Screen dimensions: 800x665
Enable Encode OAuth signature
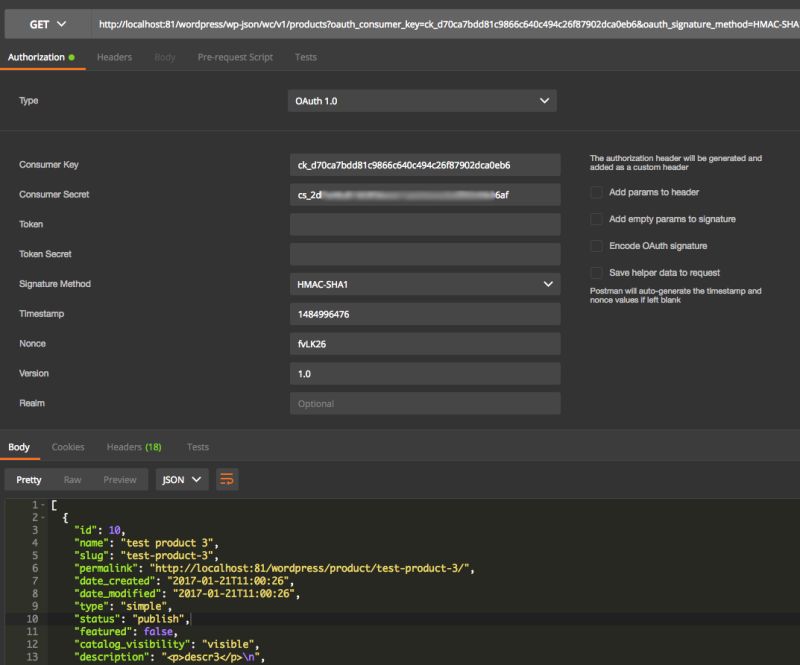point(594,245)
